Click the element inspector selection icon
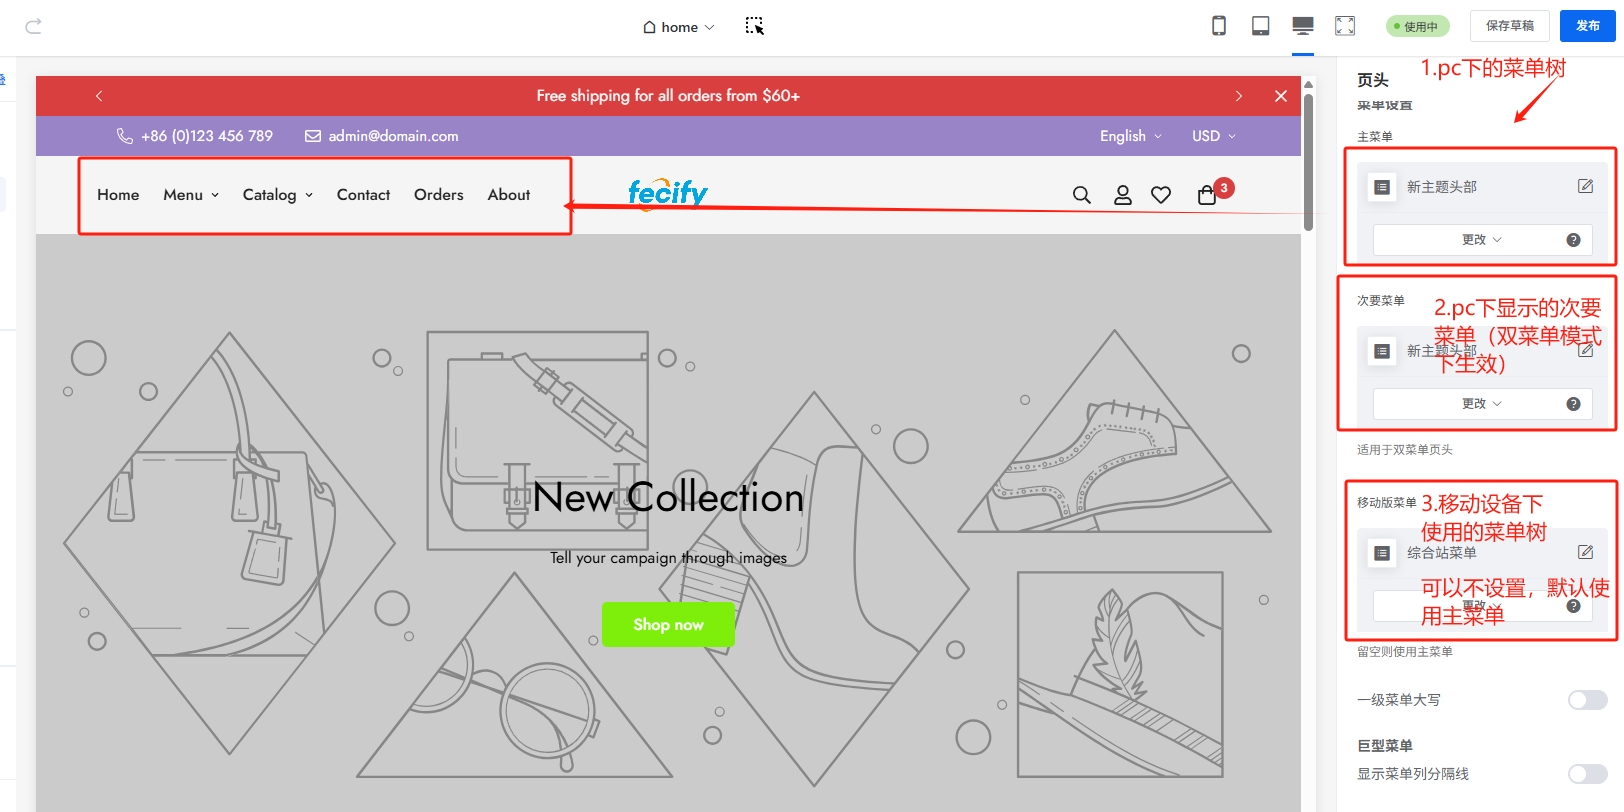The height and width of the screenshot is (812, 1624). (x=754, y=26)
